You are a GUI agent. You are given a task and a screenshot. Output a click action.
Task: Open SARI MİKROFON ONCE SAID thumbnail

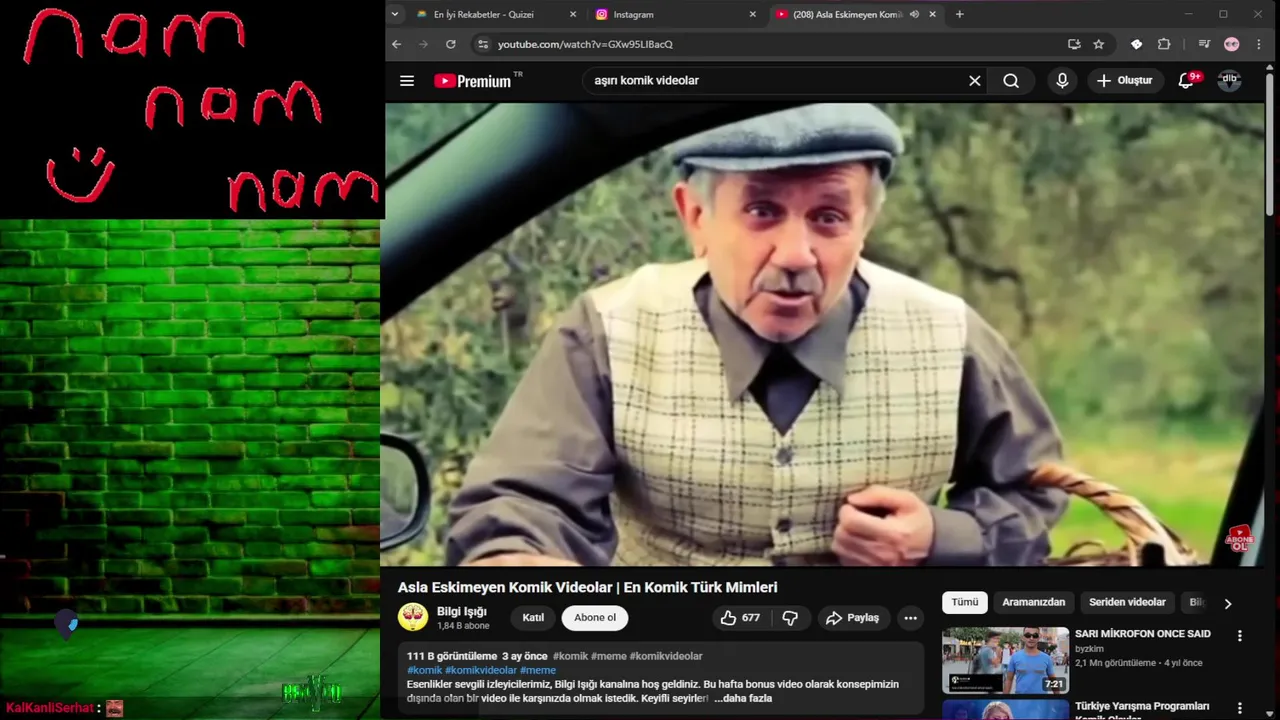click(x=1005, y=660)
